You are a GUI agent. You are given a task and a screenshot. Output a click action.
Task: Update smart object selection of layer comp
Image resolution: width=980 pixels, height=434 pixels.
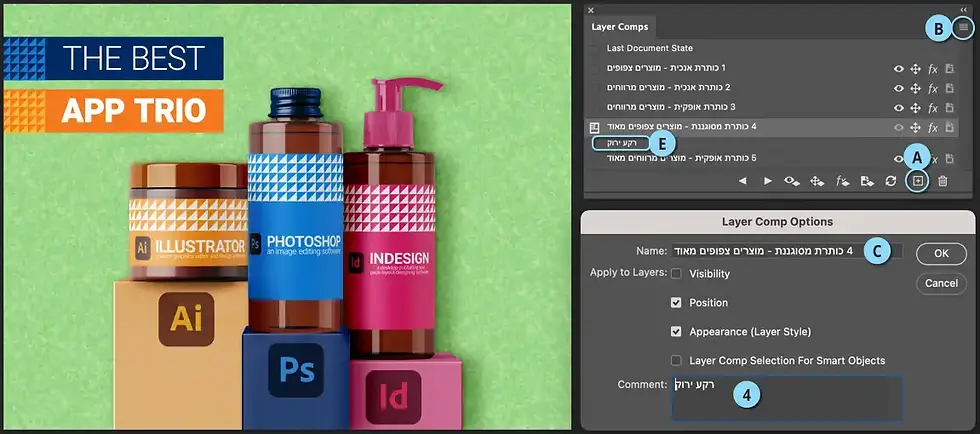coord(866,181)
